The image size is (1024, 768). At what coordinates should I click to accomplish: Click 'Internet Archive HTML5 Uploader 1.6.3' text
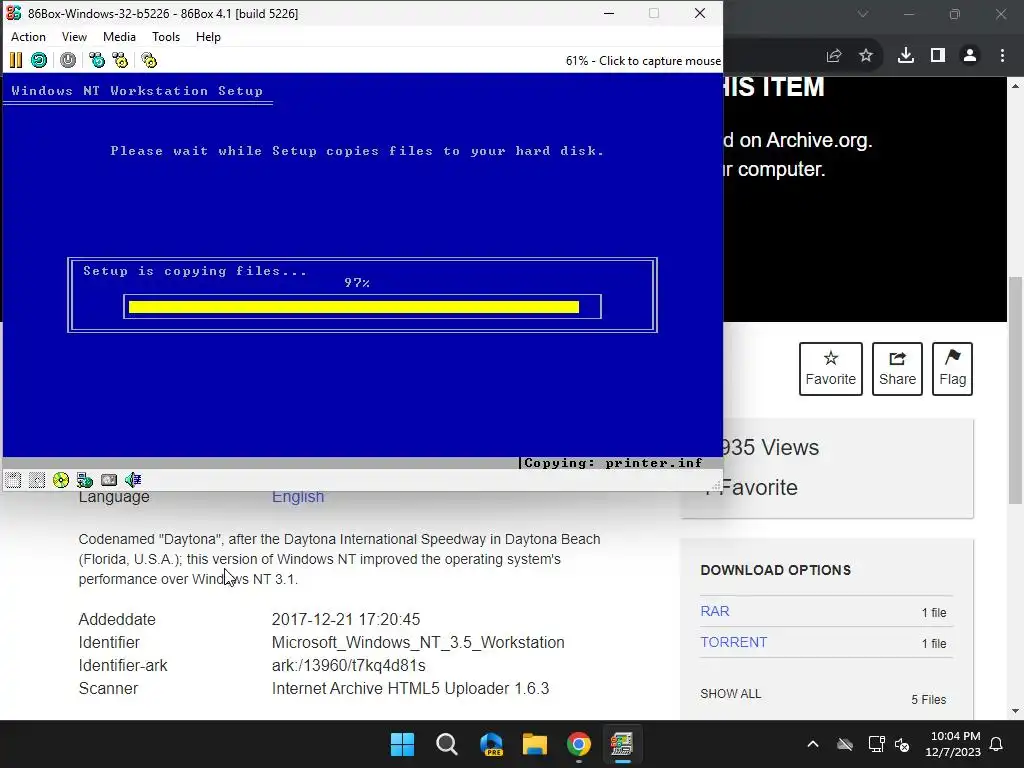point(410,688)
